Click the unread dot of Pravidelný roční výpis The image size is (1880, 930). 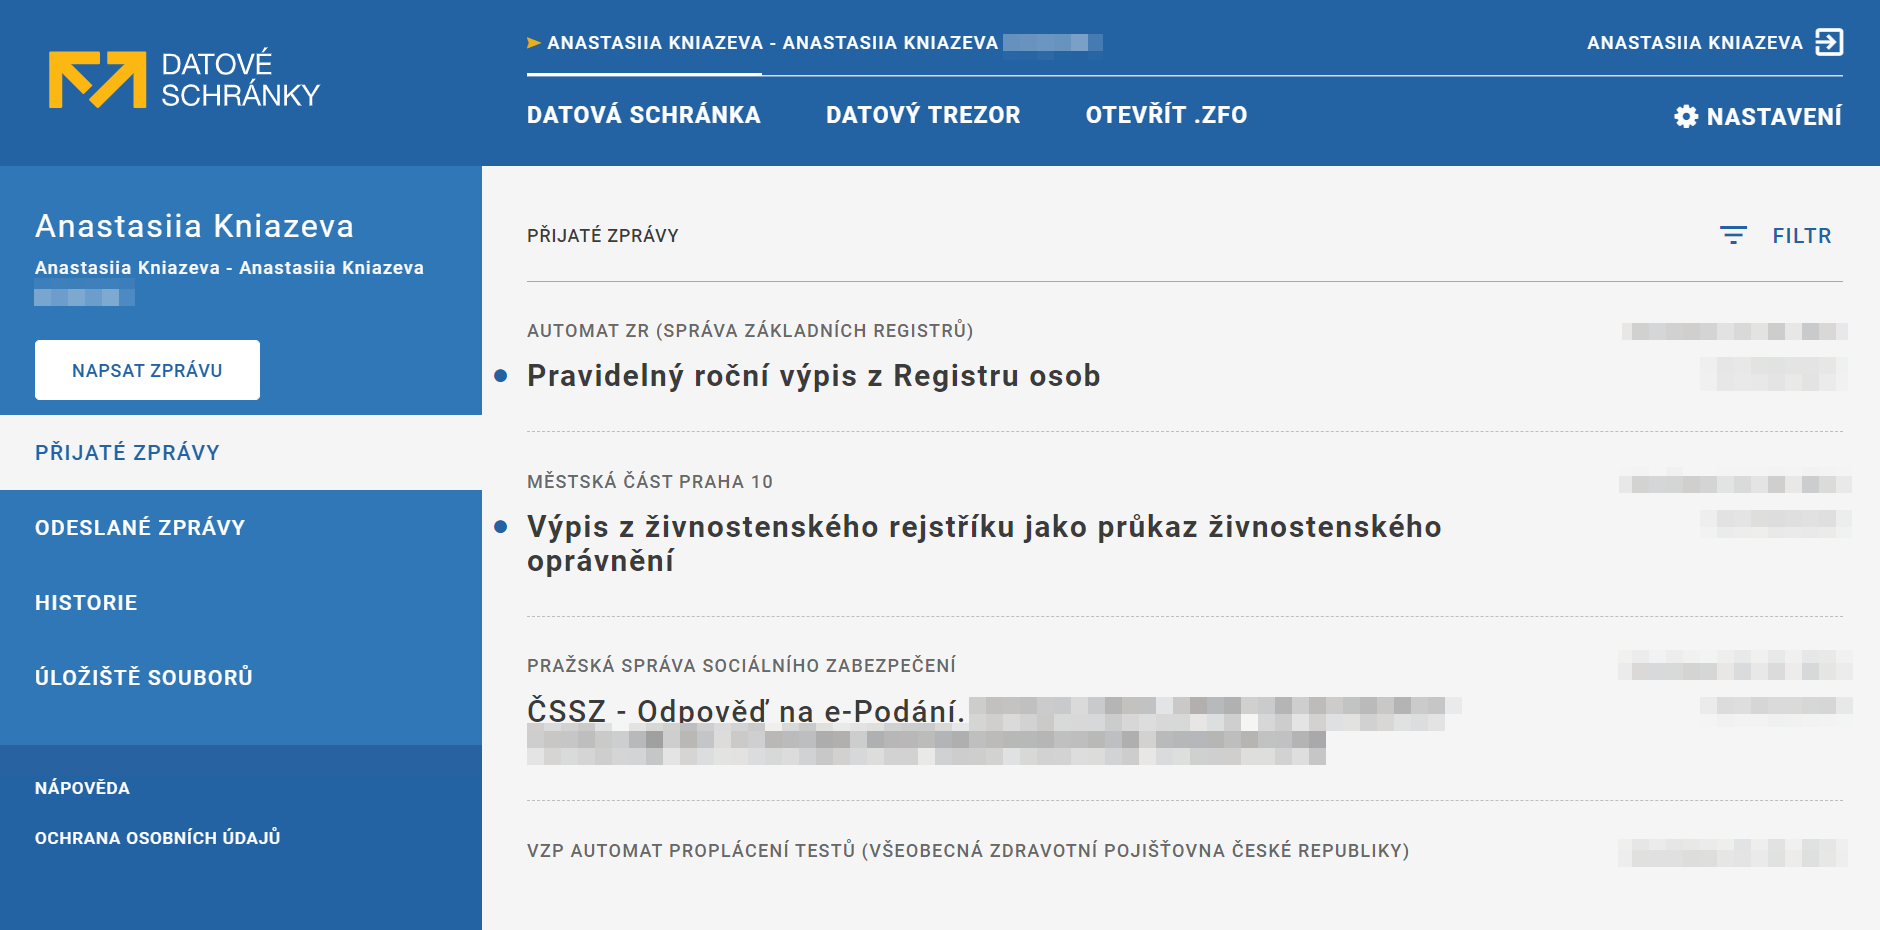[501, 376]
